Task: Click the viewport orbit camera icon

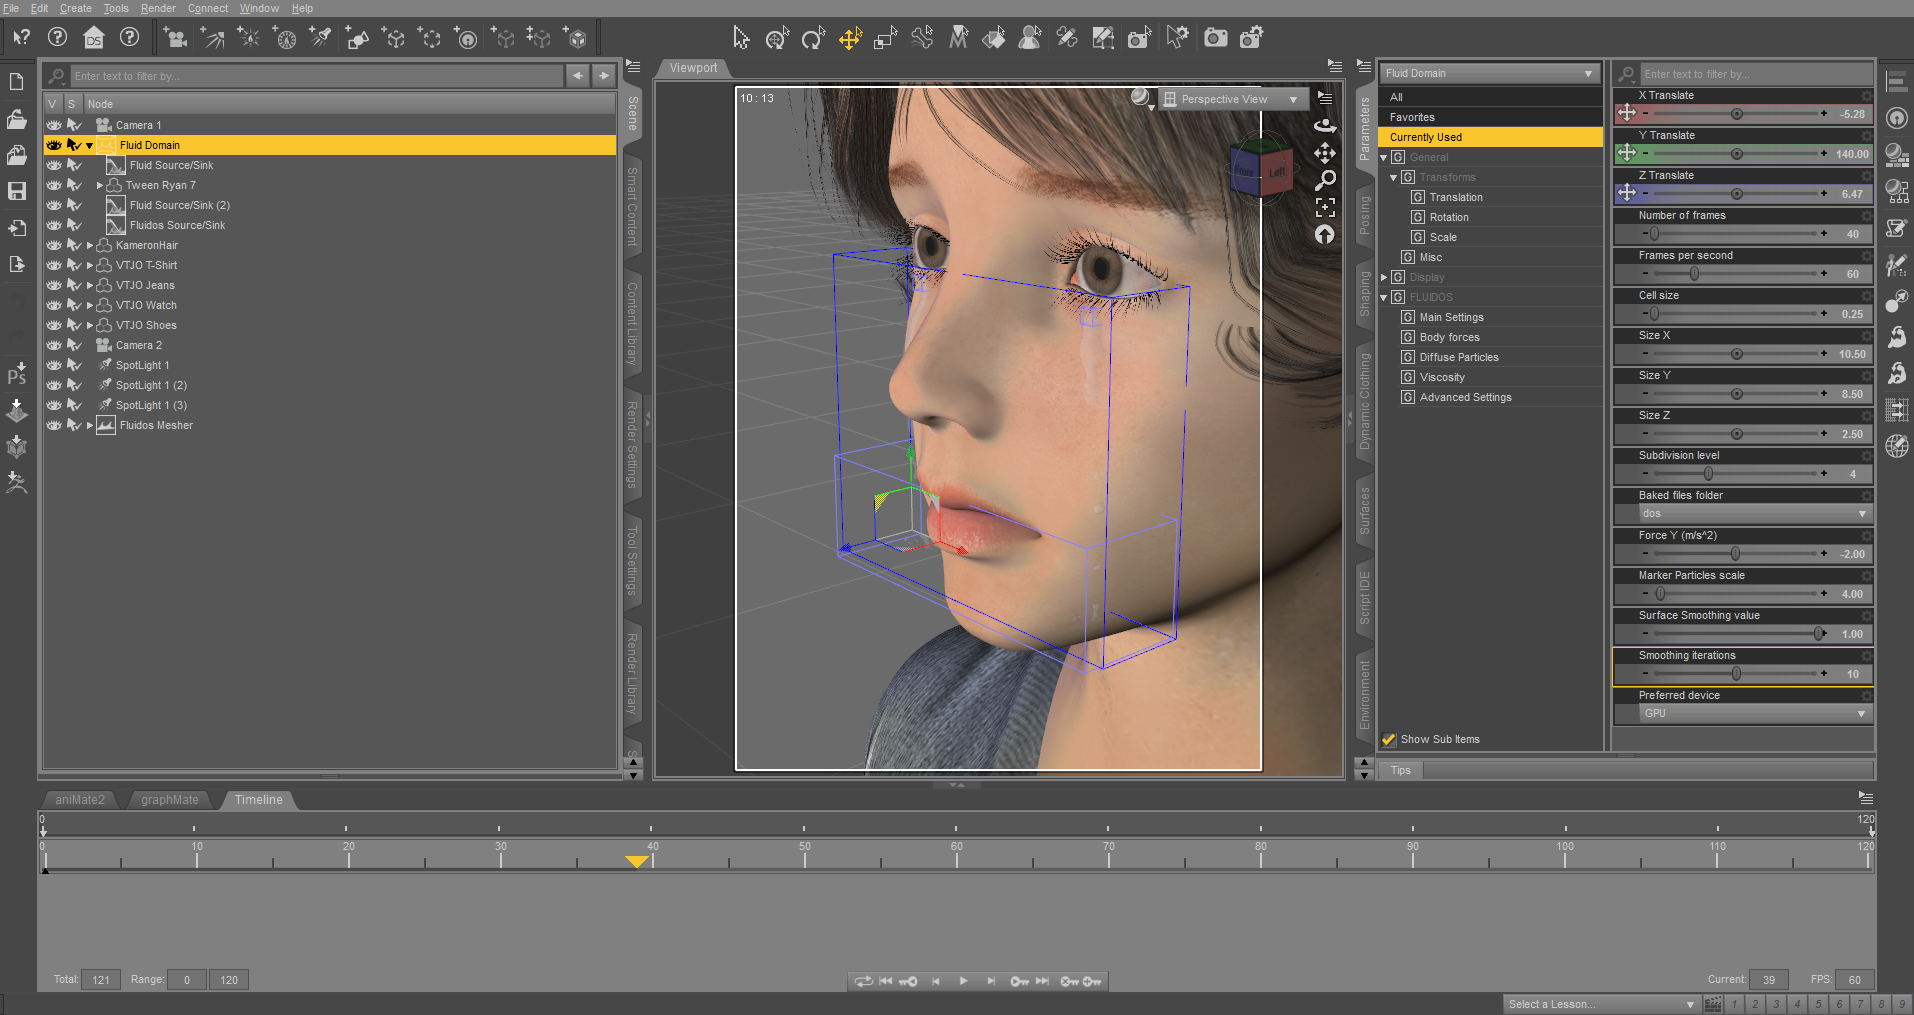Action: (x=1325, y=125)
